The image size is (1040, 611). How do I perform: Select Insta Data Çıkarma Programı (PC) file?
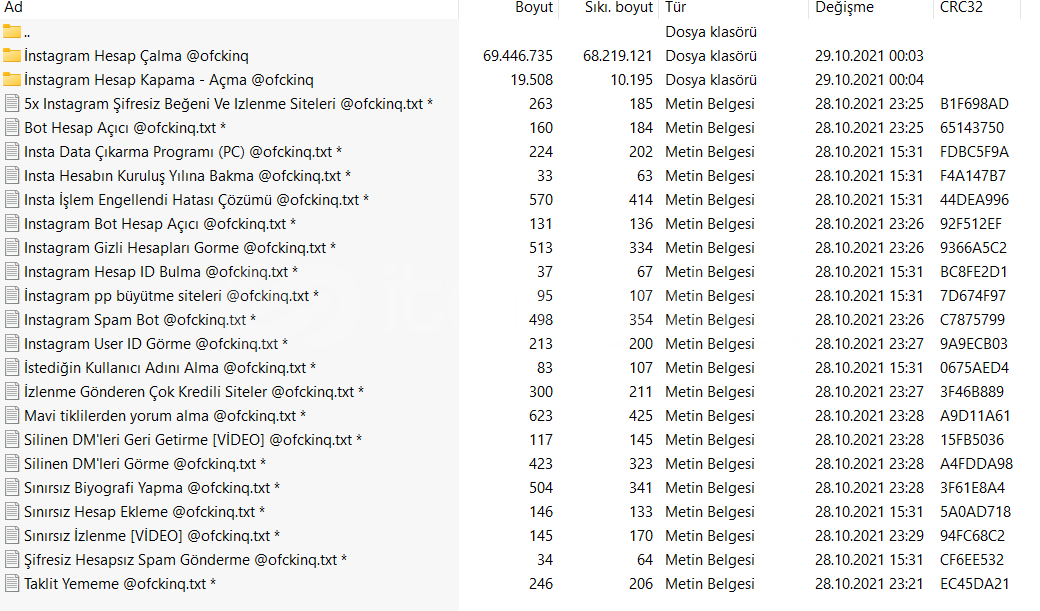(x=183, y=152)
